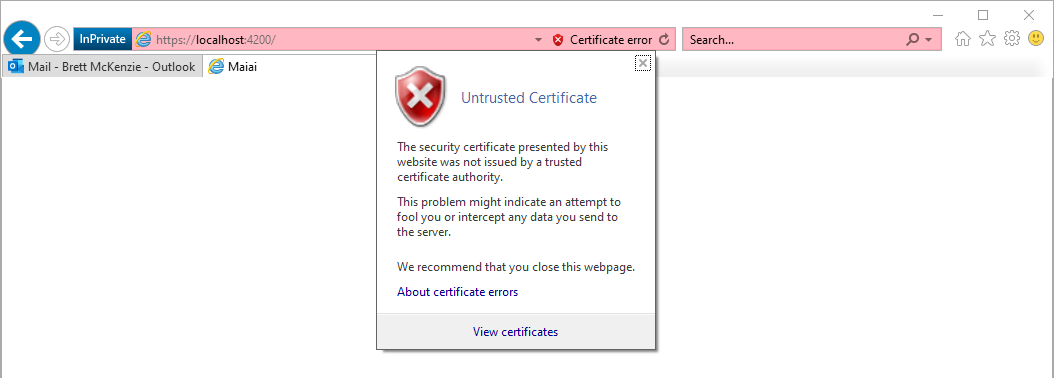The width and height of the screenshot is (1054, 378).
Task: Close the Untrusted Certificate popup
Action: coord(643,63)
